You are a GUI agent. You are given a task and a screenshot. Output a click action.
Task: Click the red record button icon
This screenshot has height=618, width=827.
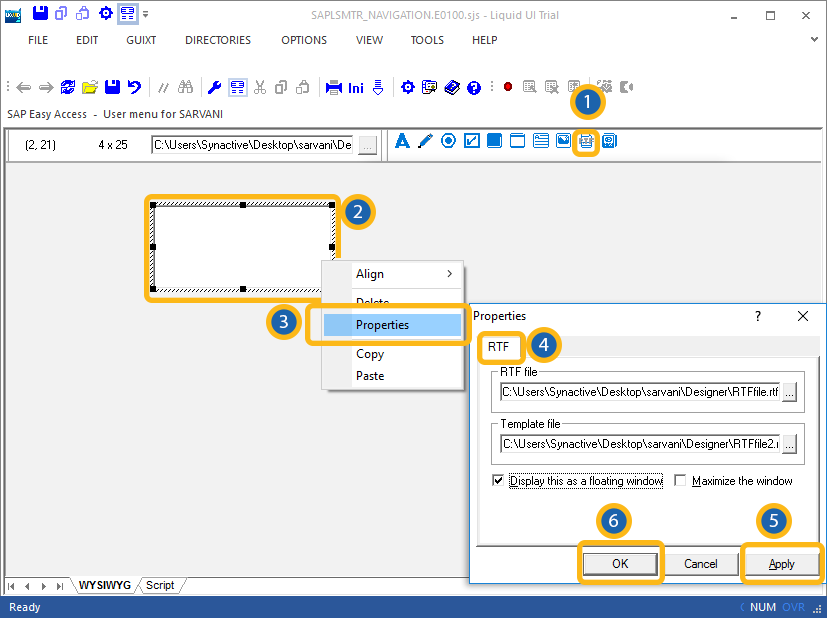coord(508,86)
